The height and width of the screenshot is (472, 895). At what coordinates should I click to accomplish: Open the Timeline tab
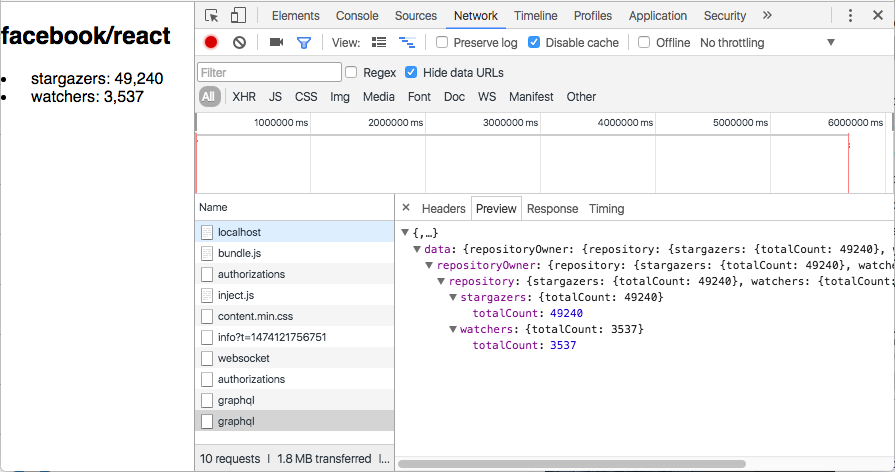coord(535,16)
